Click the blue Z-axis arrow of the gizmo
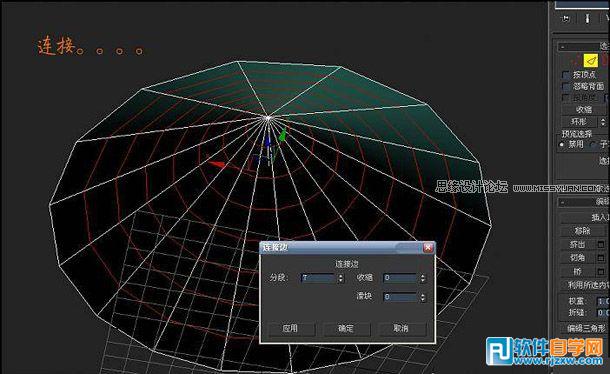The width and height of the screenshot is (610, 374). (x=268, y=141)
